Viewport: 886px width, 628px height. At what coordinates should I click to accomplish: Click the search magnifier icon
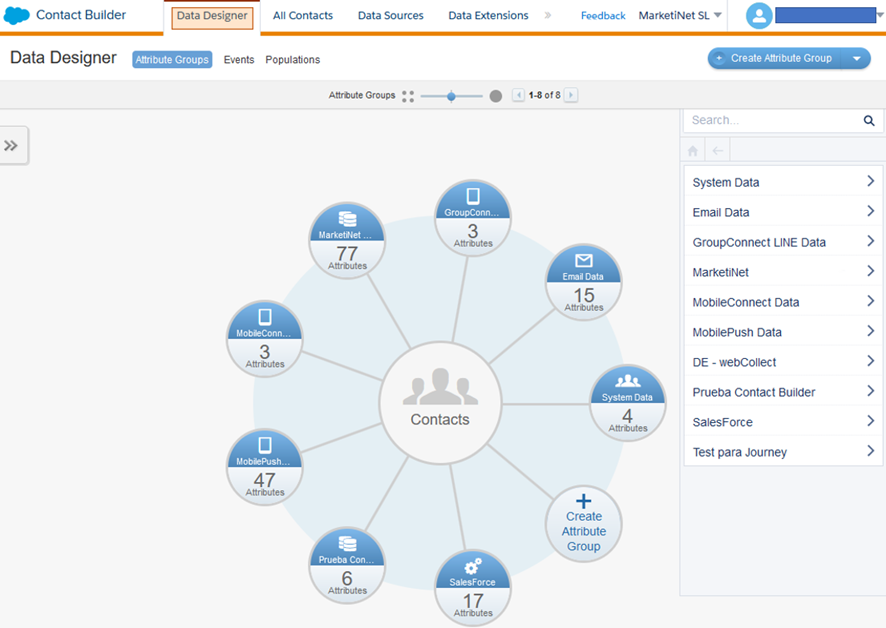coord(869,120)
